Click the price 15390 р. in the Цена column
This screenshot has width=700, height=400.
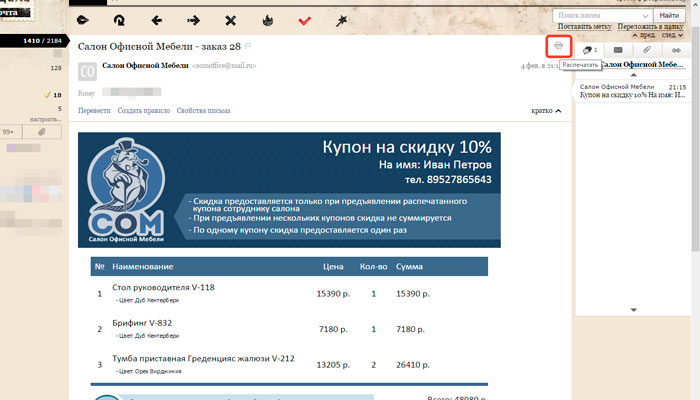click(333, 294)
